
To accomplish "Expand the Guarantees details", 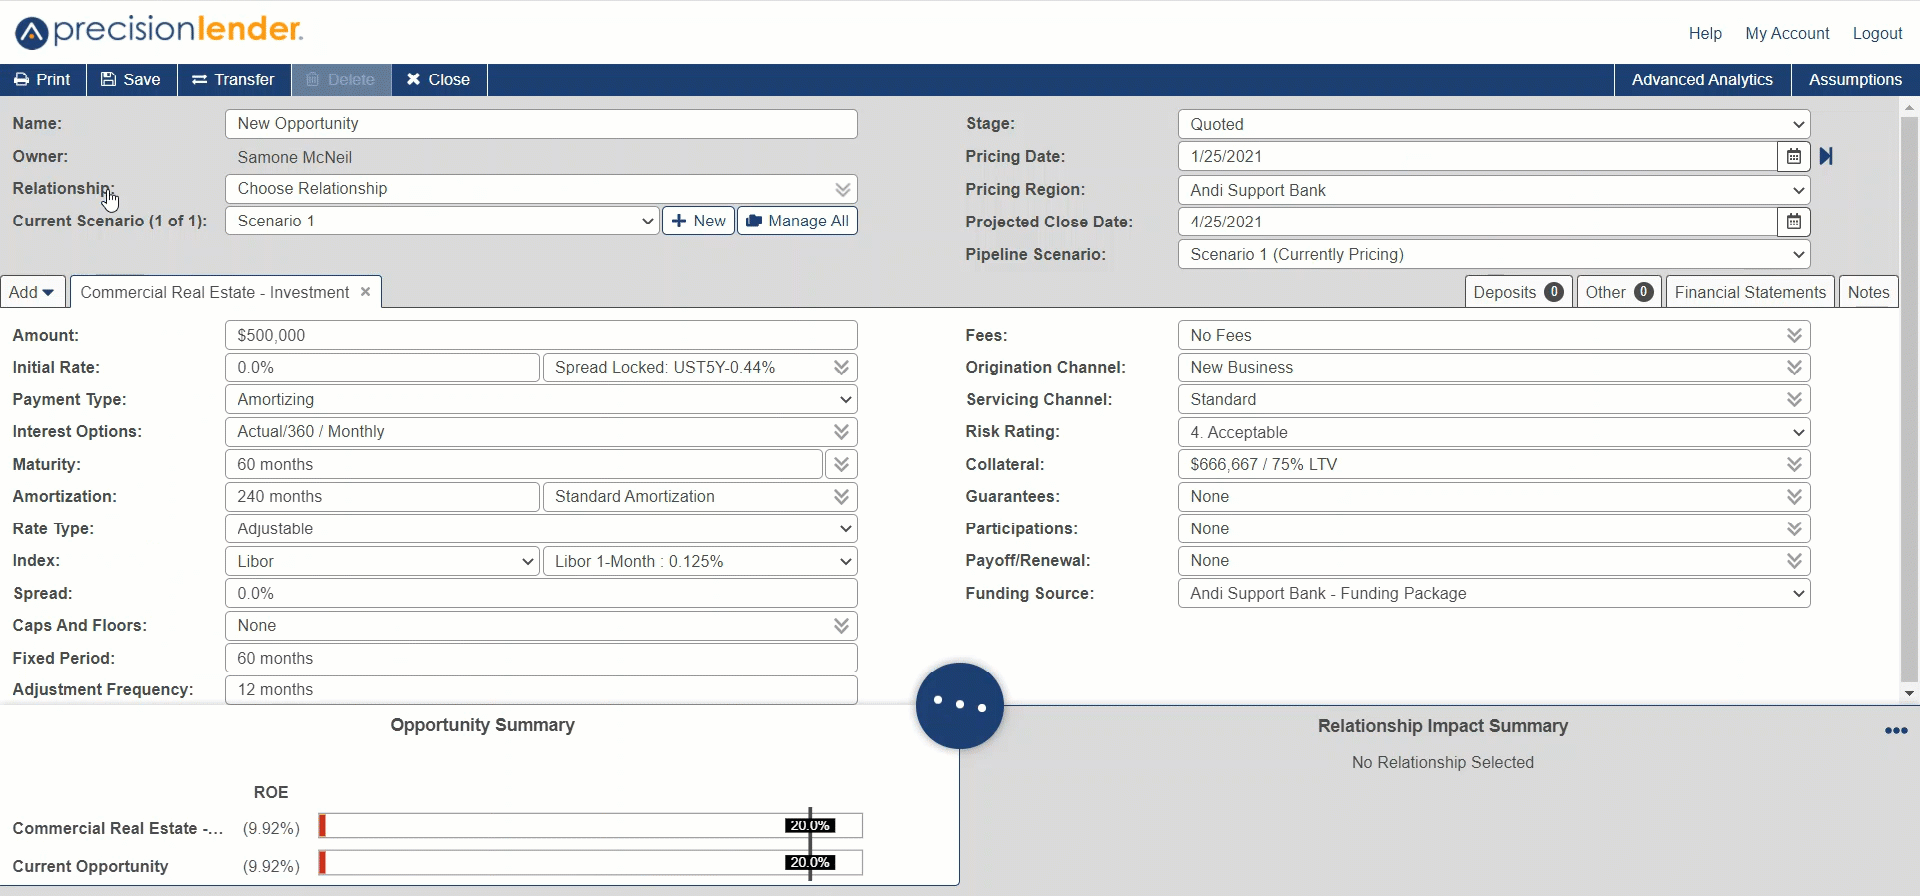I will coord(1794,496).
